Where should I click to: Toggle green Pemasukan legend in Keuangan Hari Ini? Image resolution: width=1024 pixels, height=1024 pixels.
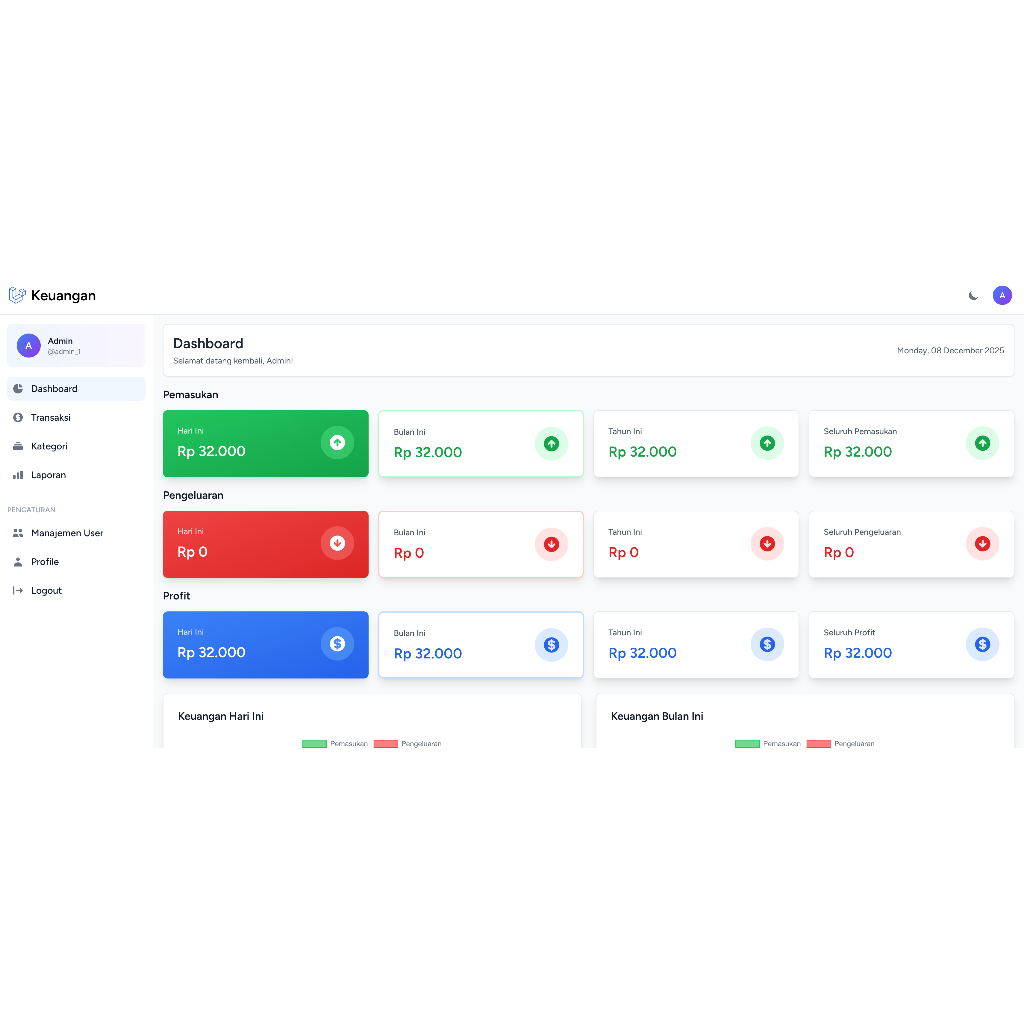point(335,744)
